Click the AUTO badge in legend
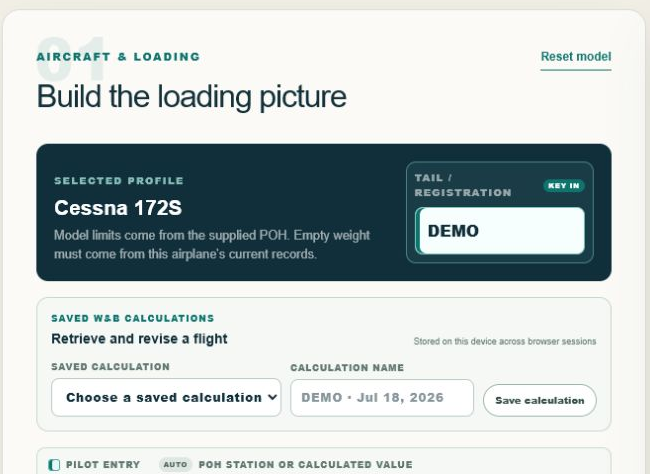The height and width of the screenshot is (474, 650). click(175, 464)
